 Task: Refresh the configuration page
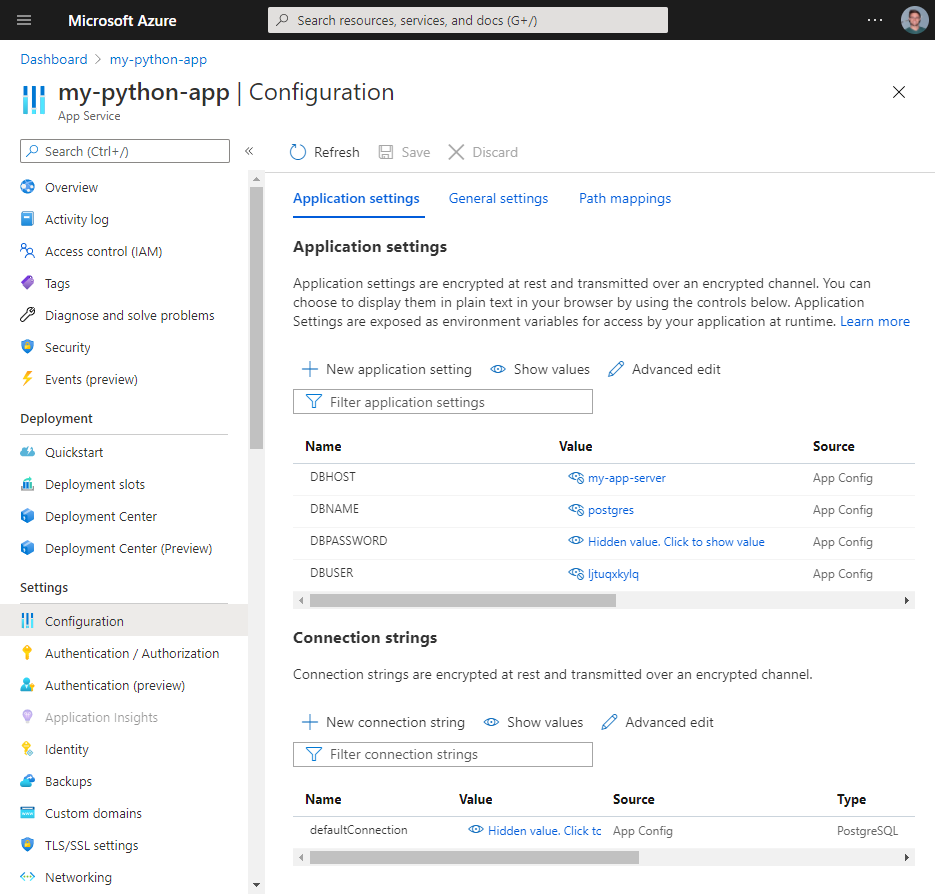click(x=324, y=152)
